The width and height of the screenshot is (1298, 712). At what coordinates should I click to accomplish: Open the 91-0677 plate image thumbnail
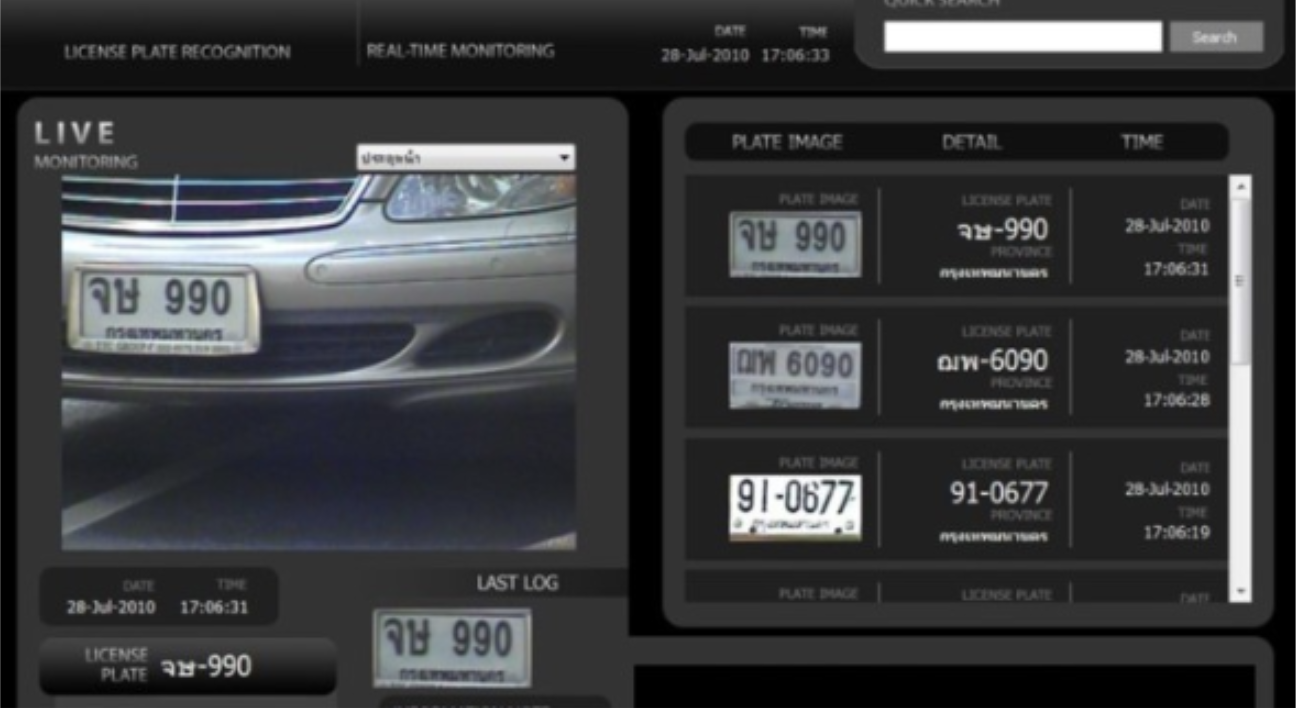pyautogui.click(x=795, y=507)
